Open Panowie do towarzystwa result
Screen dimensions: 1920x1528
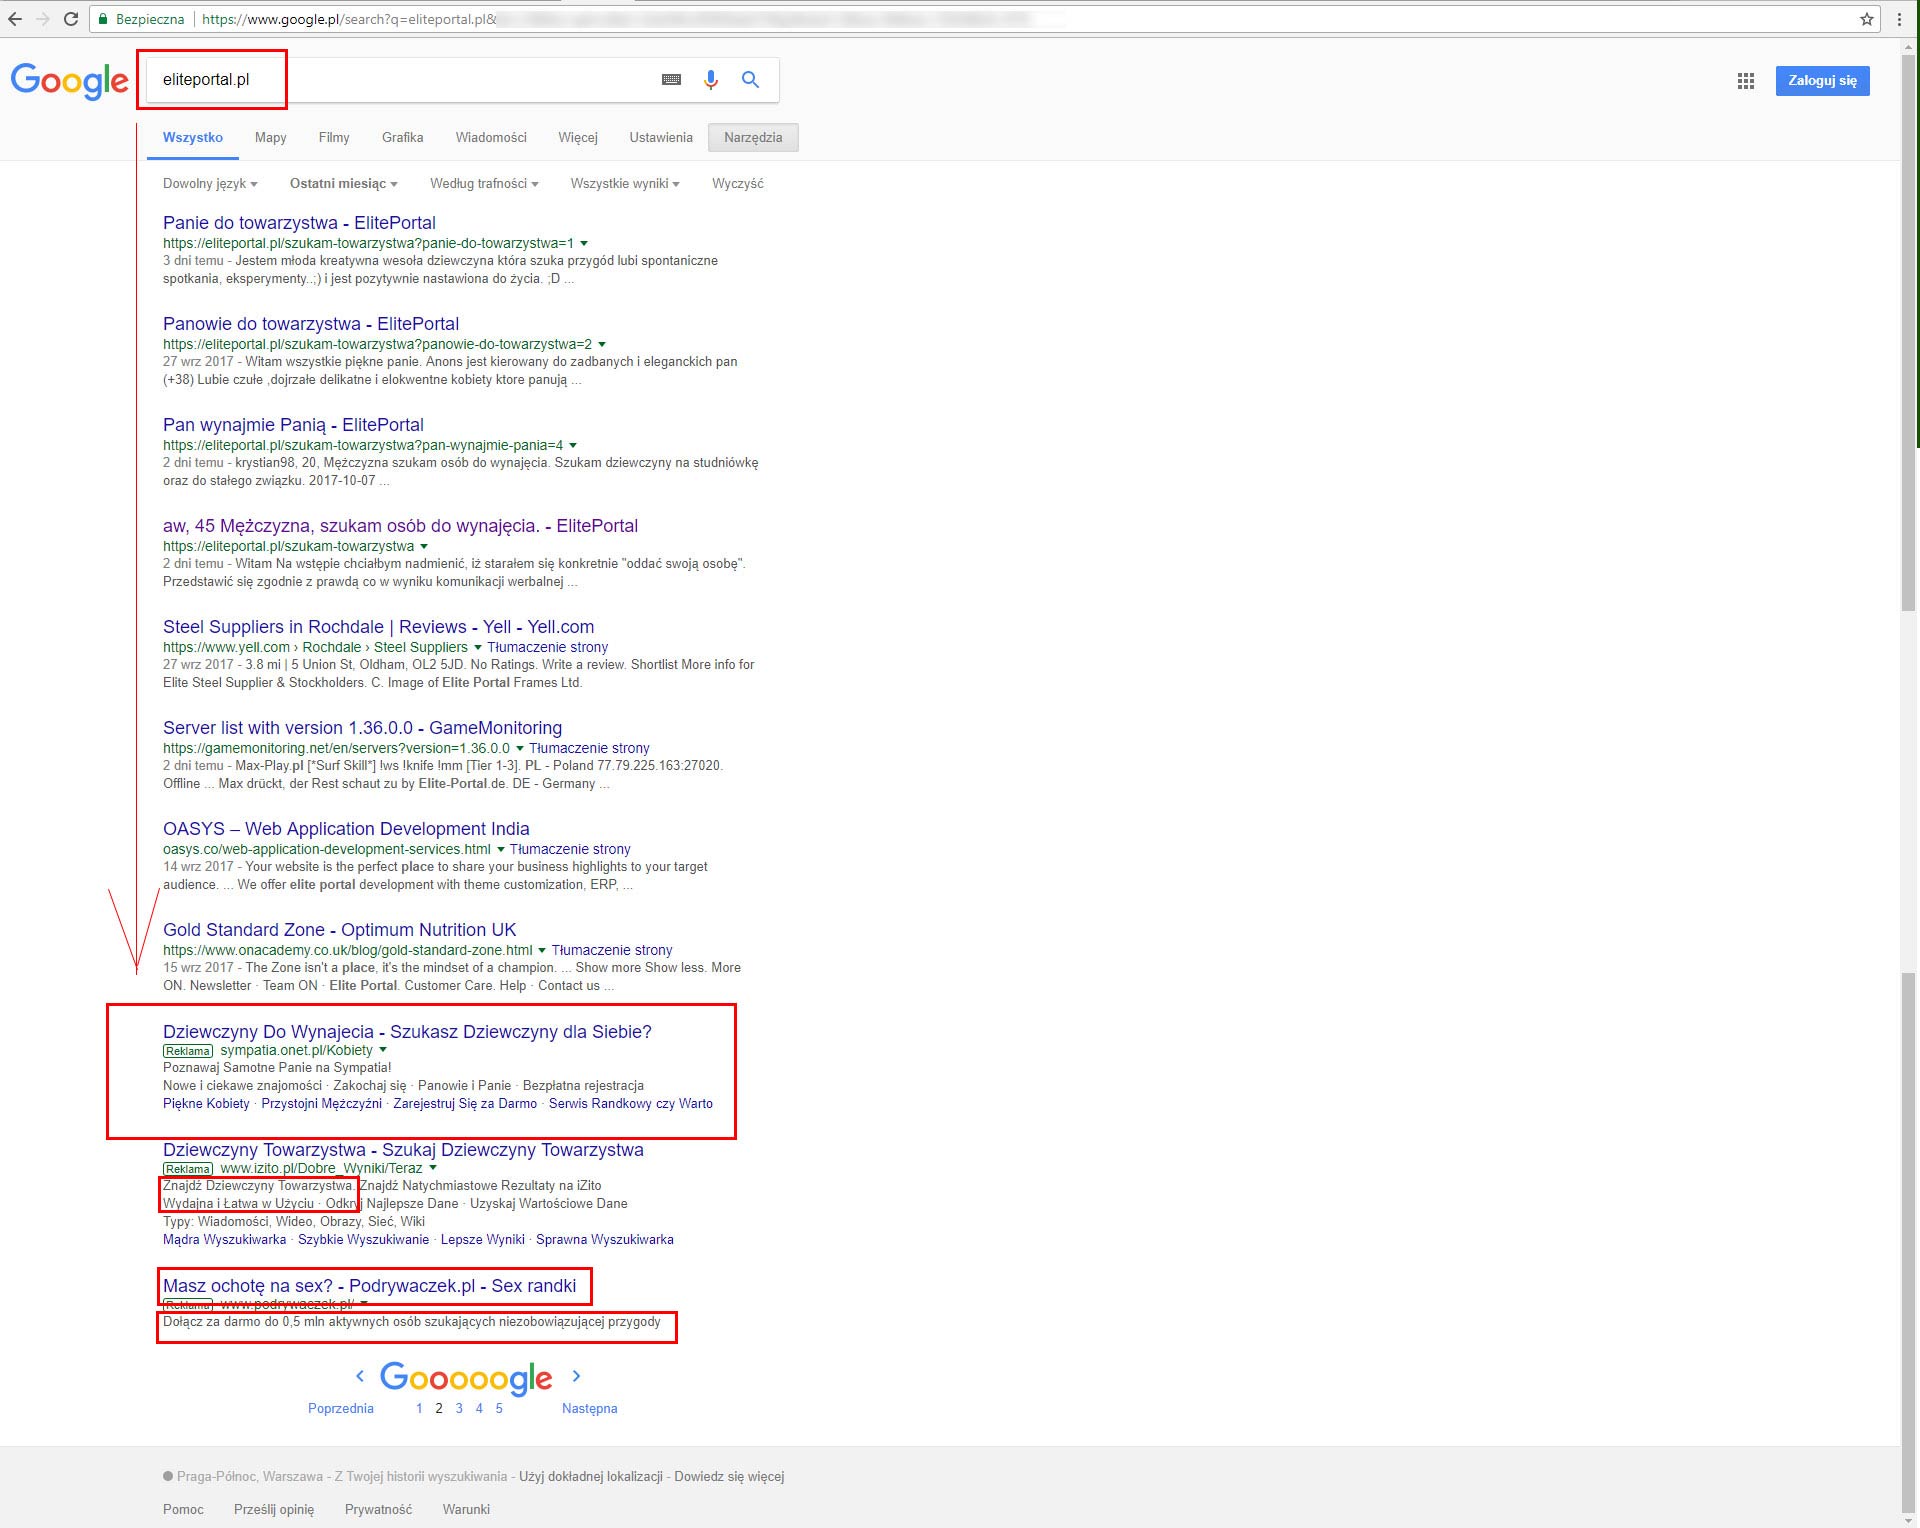tap(311, 324)
